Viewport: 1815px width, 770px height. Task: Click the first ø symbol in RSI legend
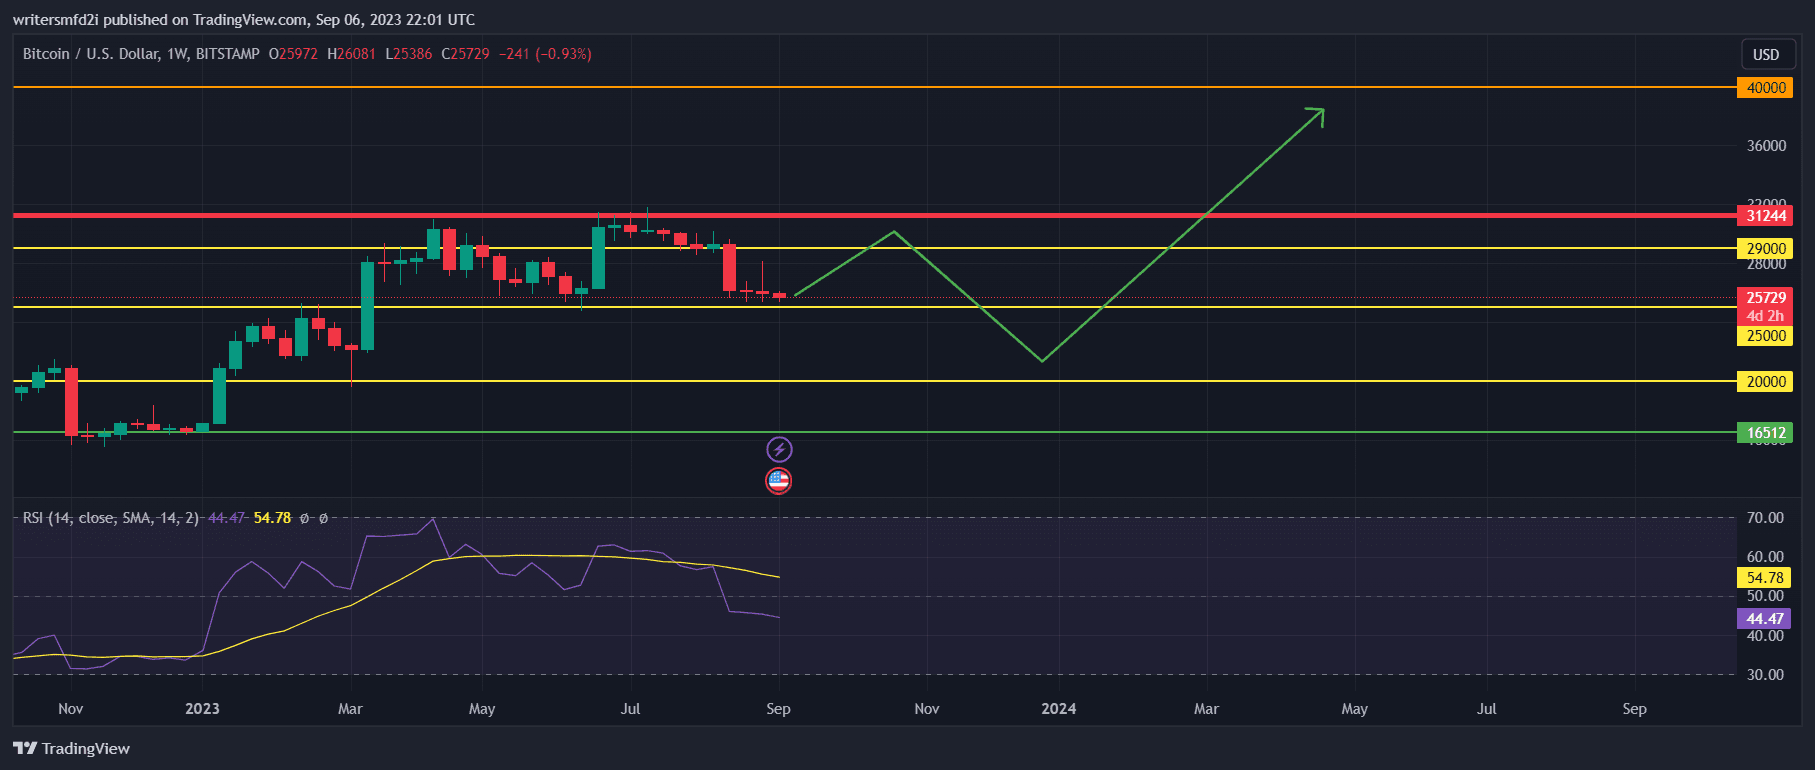305,518
